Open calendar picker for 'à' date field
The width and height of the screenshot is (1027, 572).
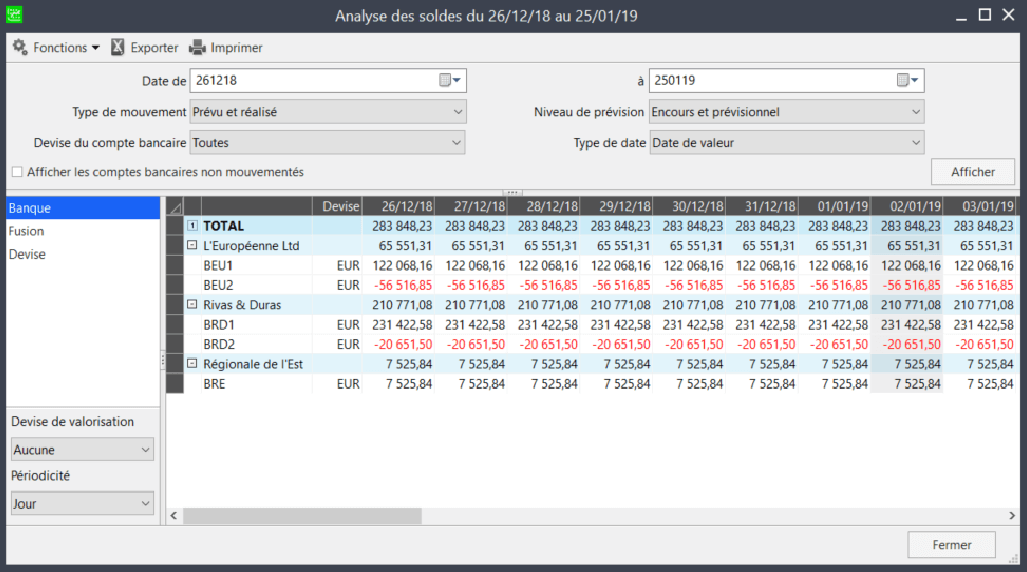pyautogui.click(x=907, y=80)
